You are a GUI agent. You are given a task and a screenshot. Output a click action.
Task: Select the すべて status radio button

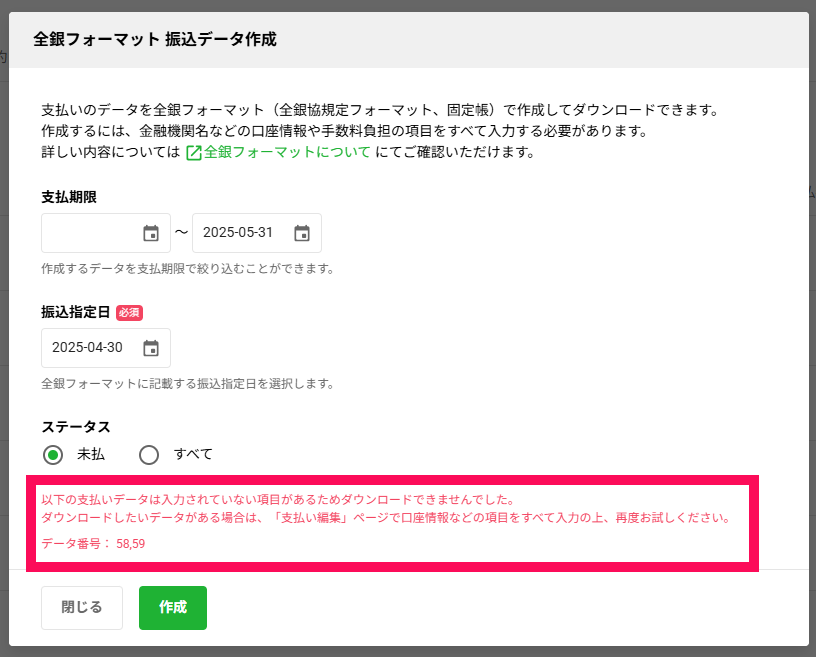pyautogui.click(x=149, y=455)
